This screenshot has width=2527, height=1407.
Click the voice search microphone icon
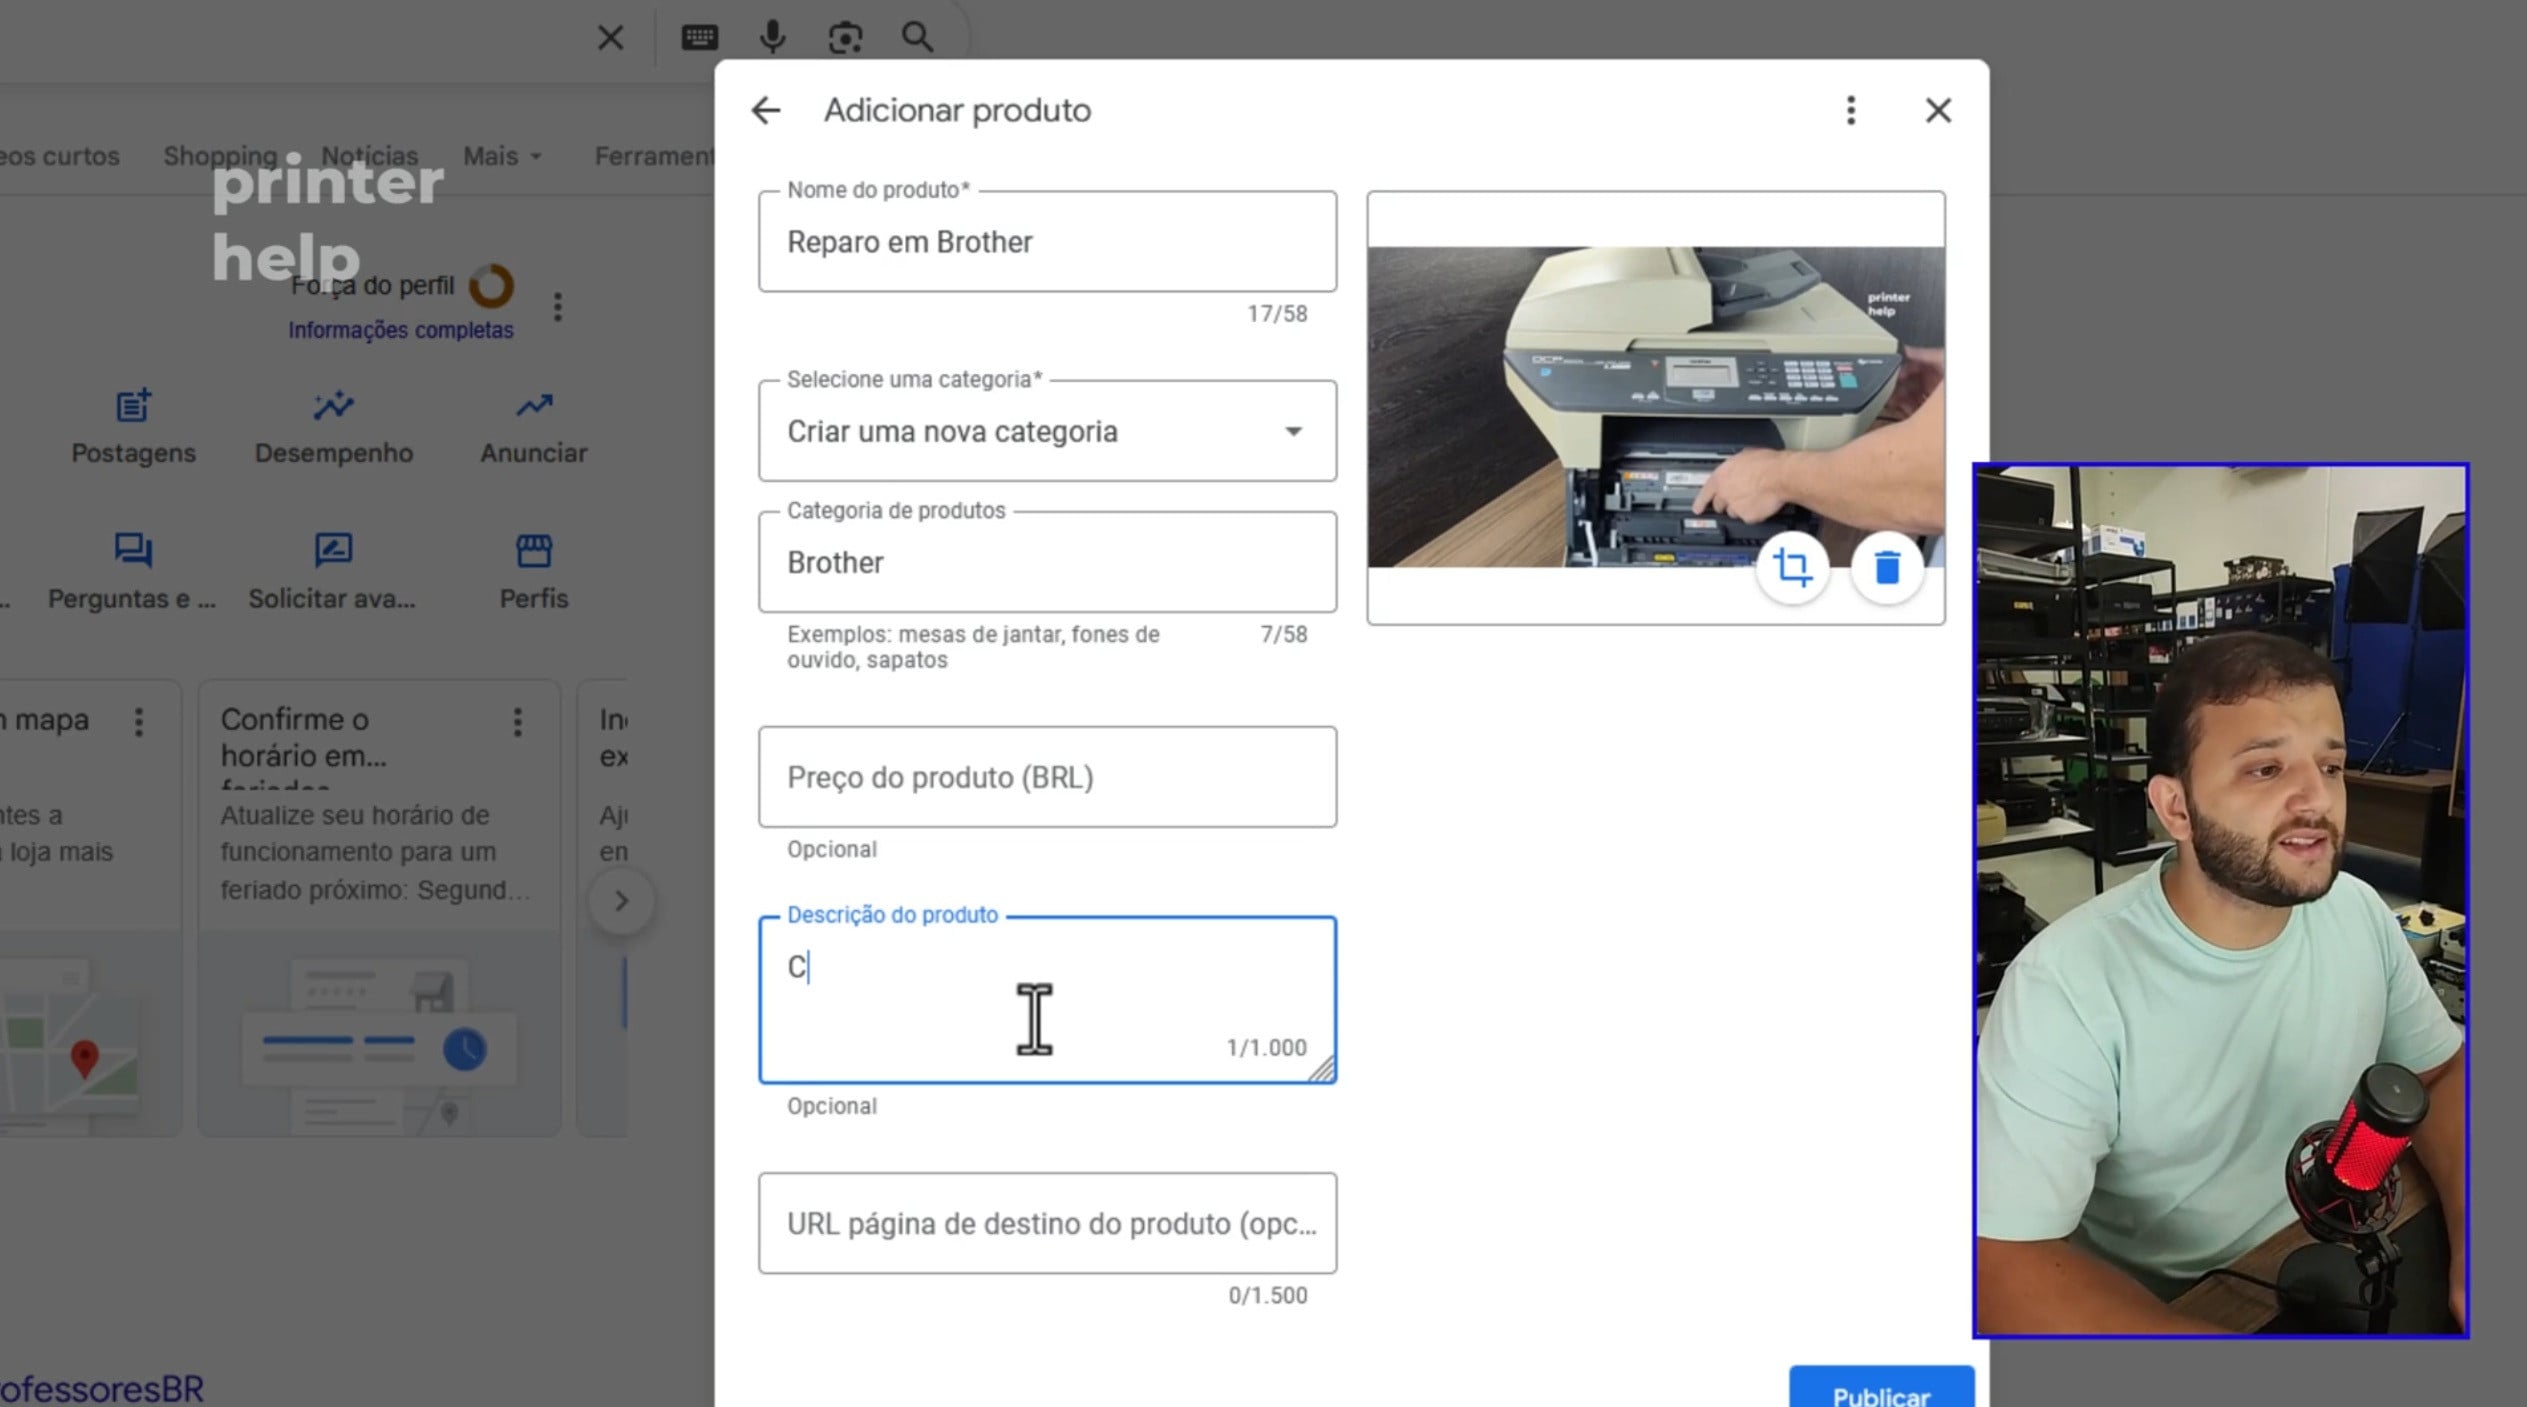point(772,38)
